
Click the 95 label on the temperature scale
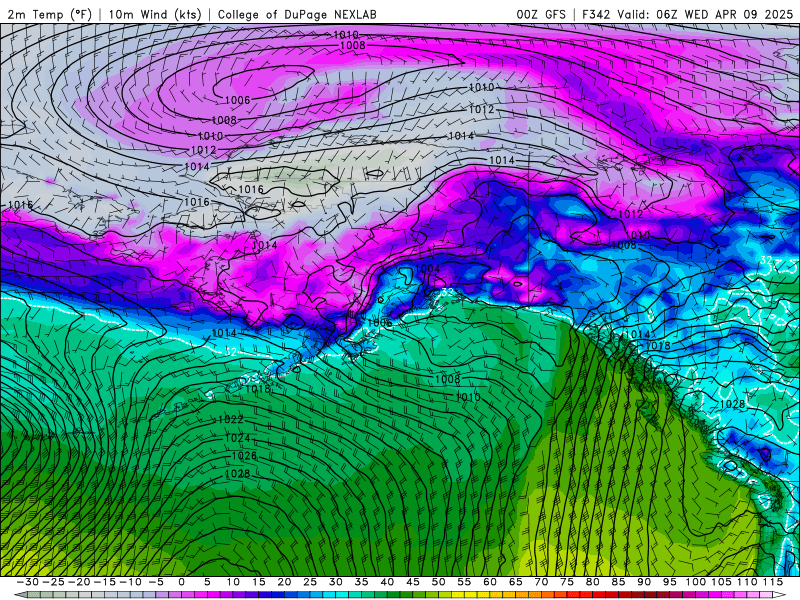click(x=669, y=582)
